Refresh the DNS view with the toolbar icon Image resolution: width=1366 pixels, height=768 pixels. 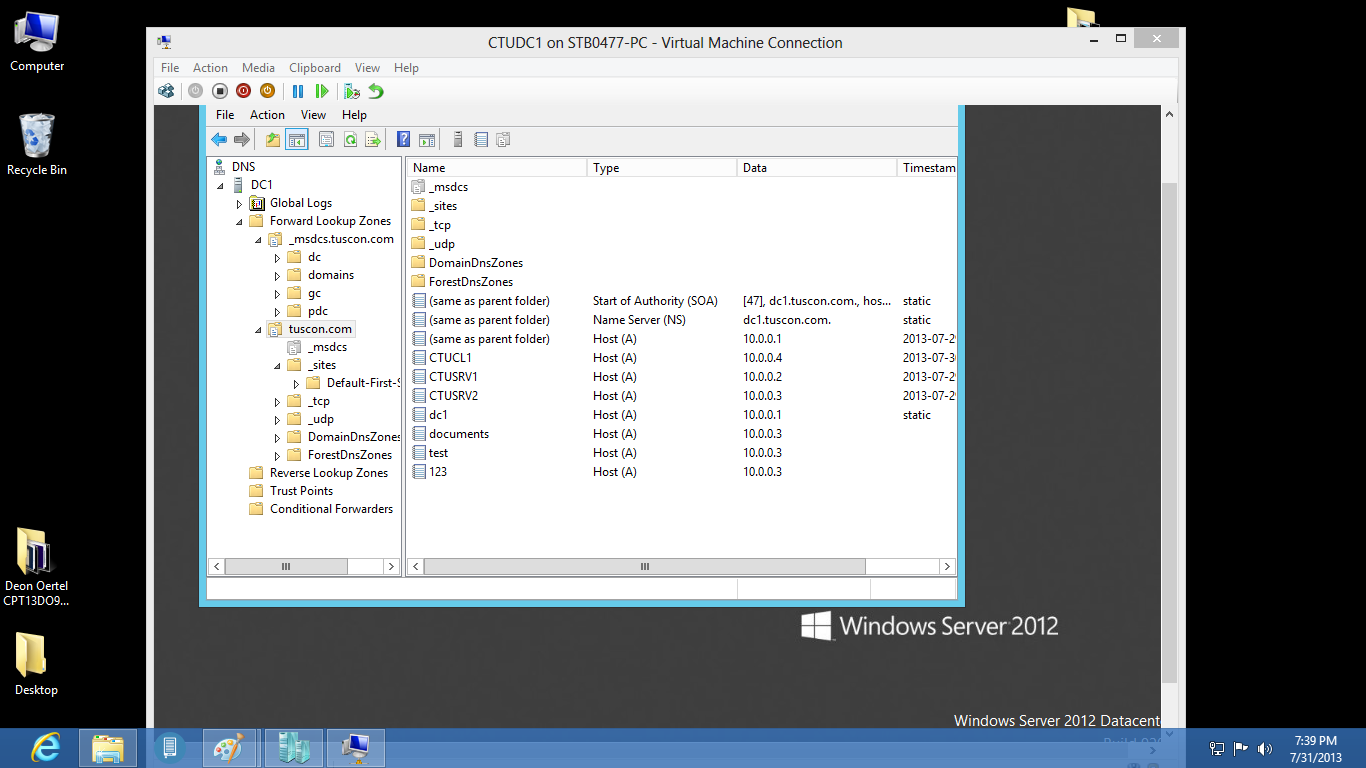[x=350, y=140]
